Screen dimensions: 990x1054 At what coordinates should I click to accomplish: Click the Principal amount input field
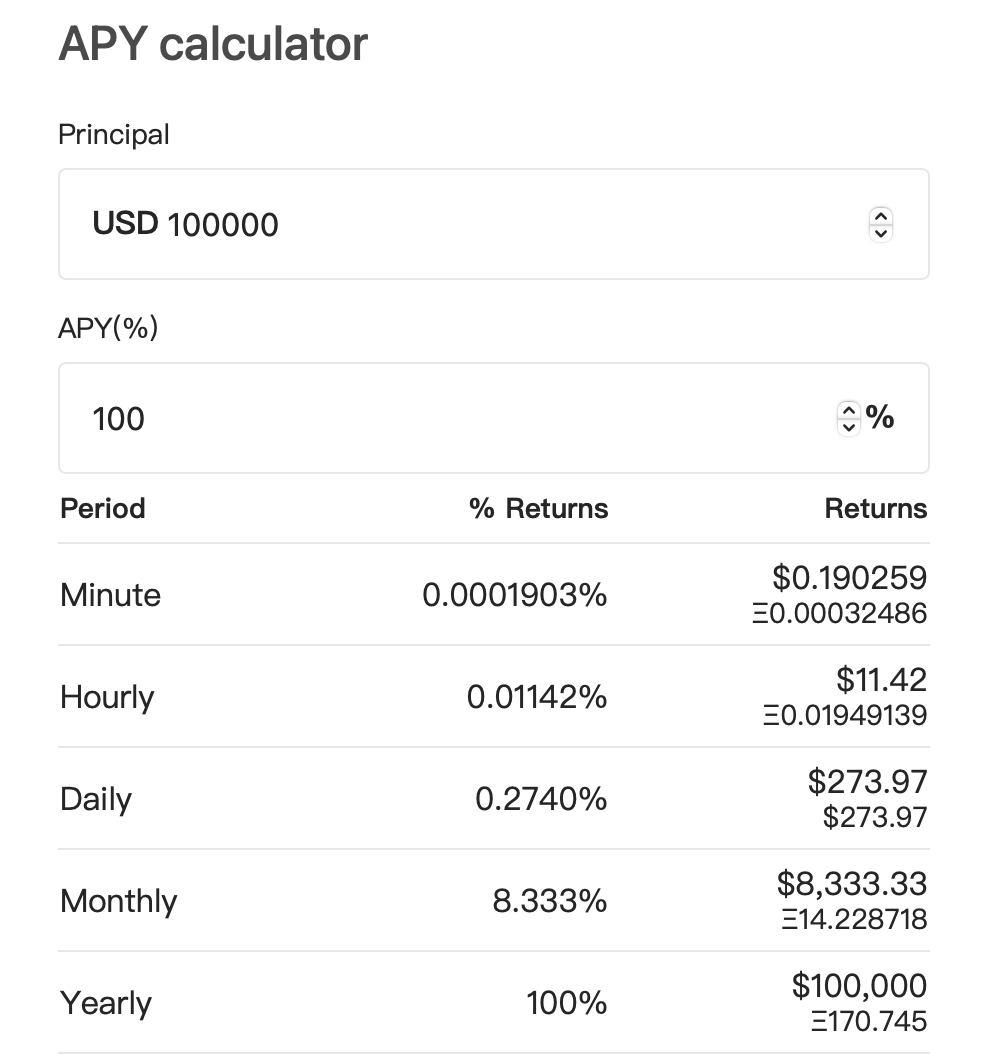(x=500, y=224)
